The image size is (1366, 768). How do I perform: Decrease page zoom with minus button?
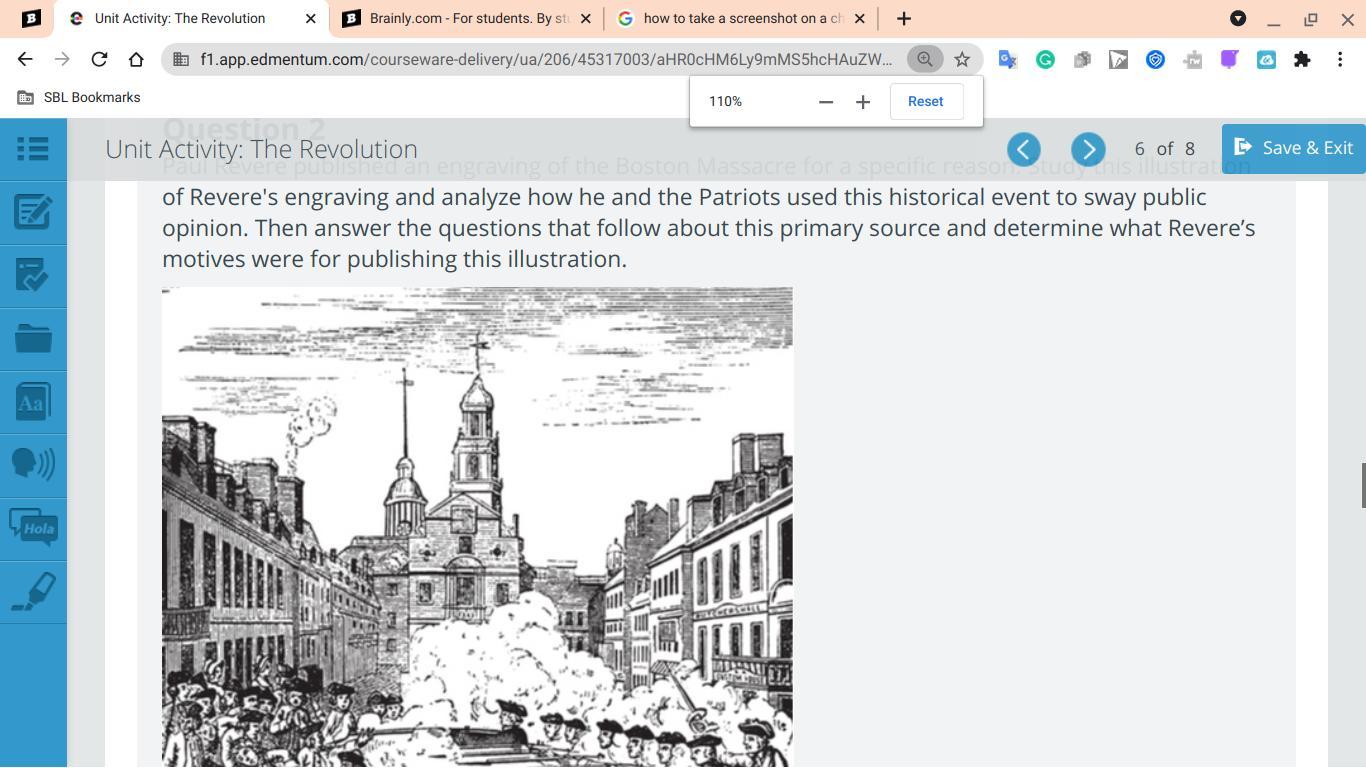(x=826, y=102)
